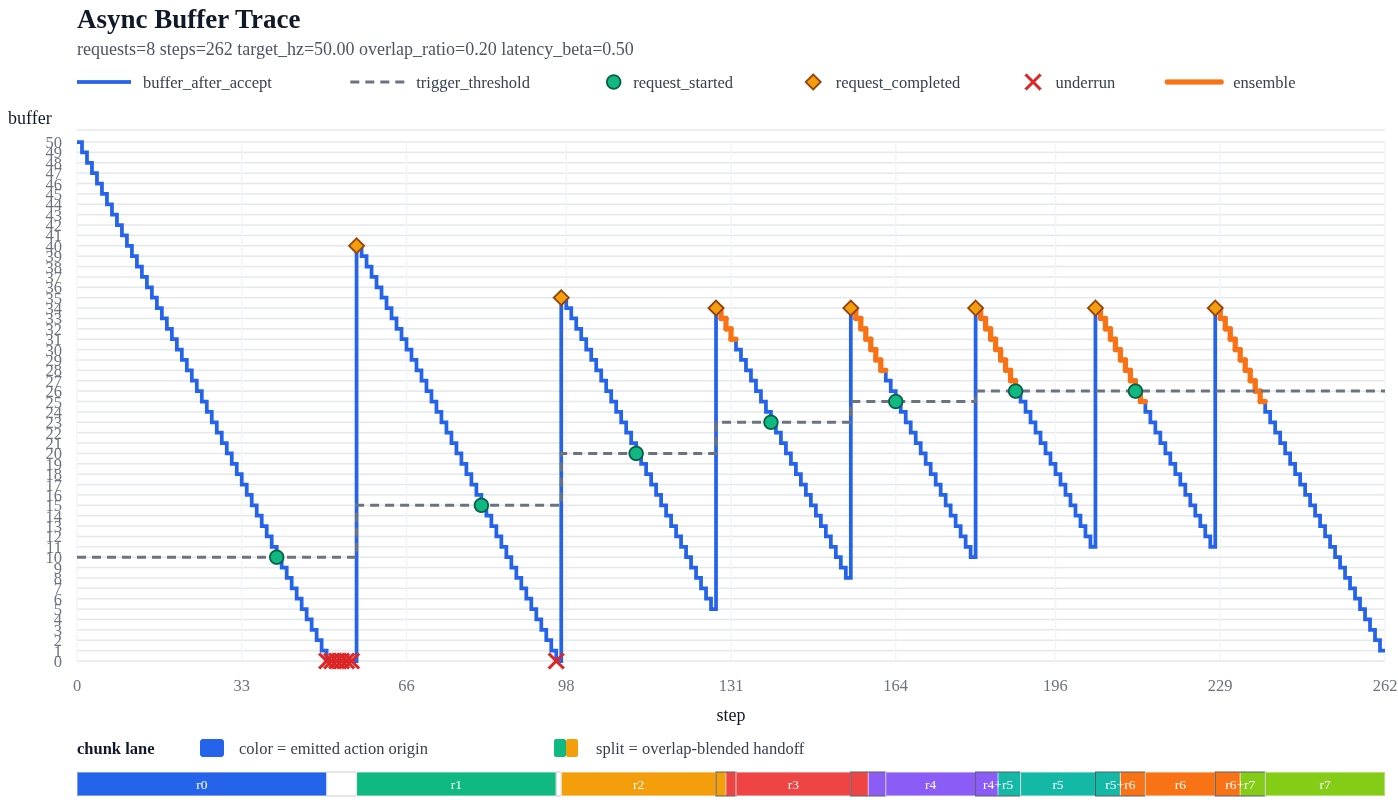Click the r7 chunk lane segment
This screenshot has height=811, width=1398.
pyautogui.click(x=1324, y=784)
